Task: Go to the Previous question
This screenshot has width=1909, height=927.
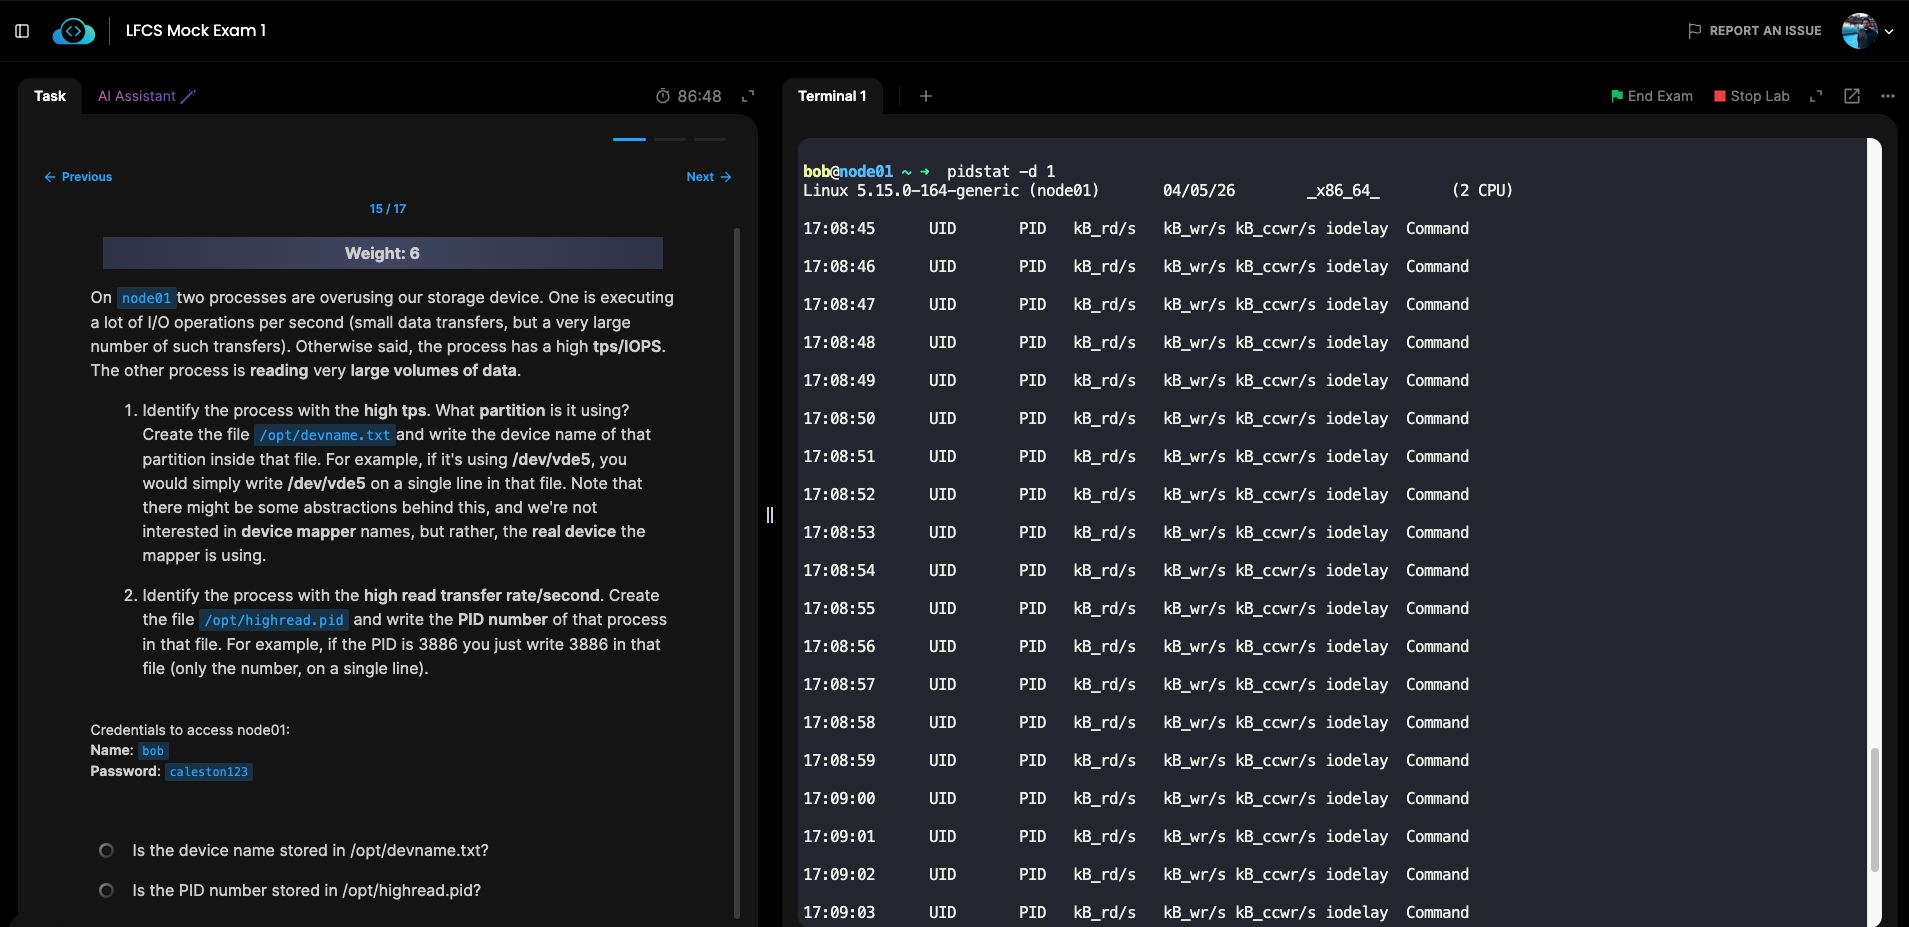Action: (x=78, y=177)
